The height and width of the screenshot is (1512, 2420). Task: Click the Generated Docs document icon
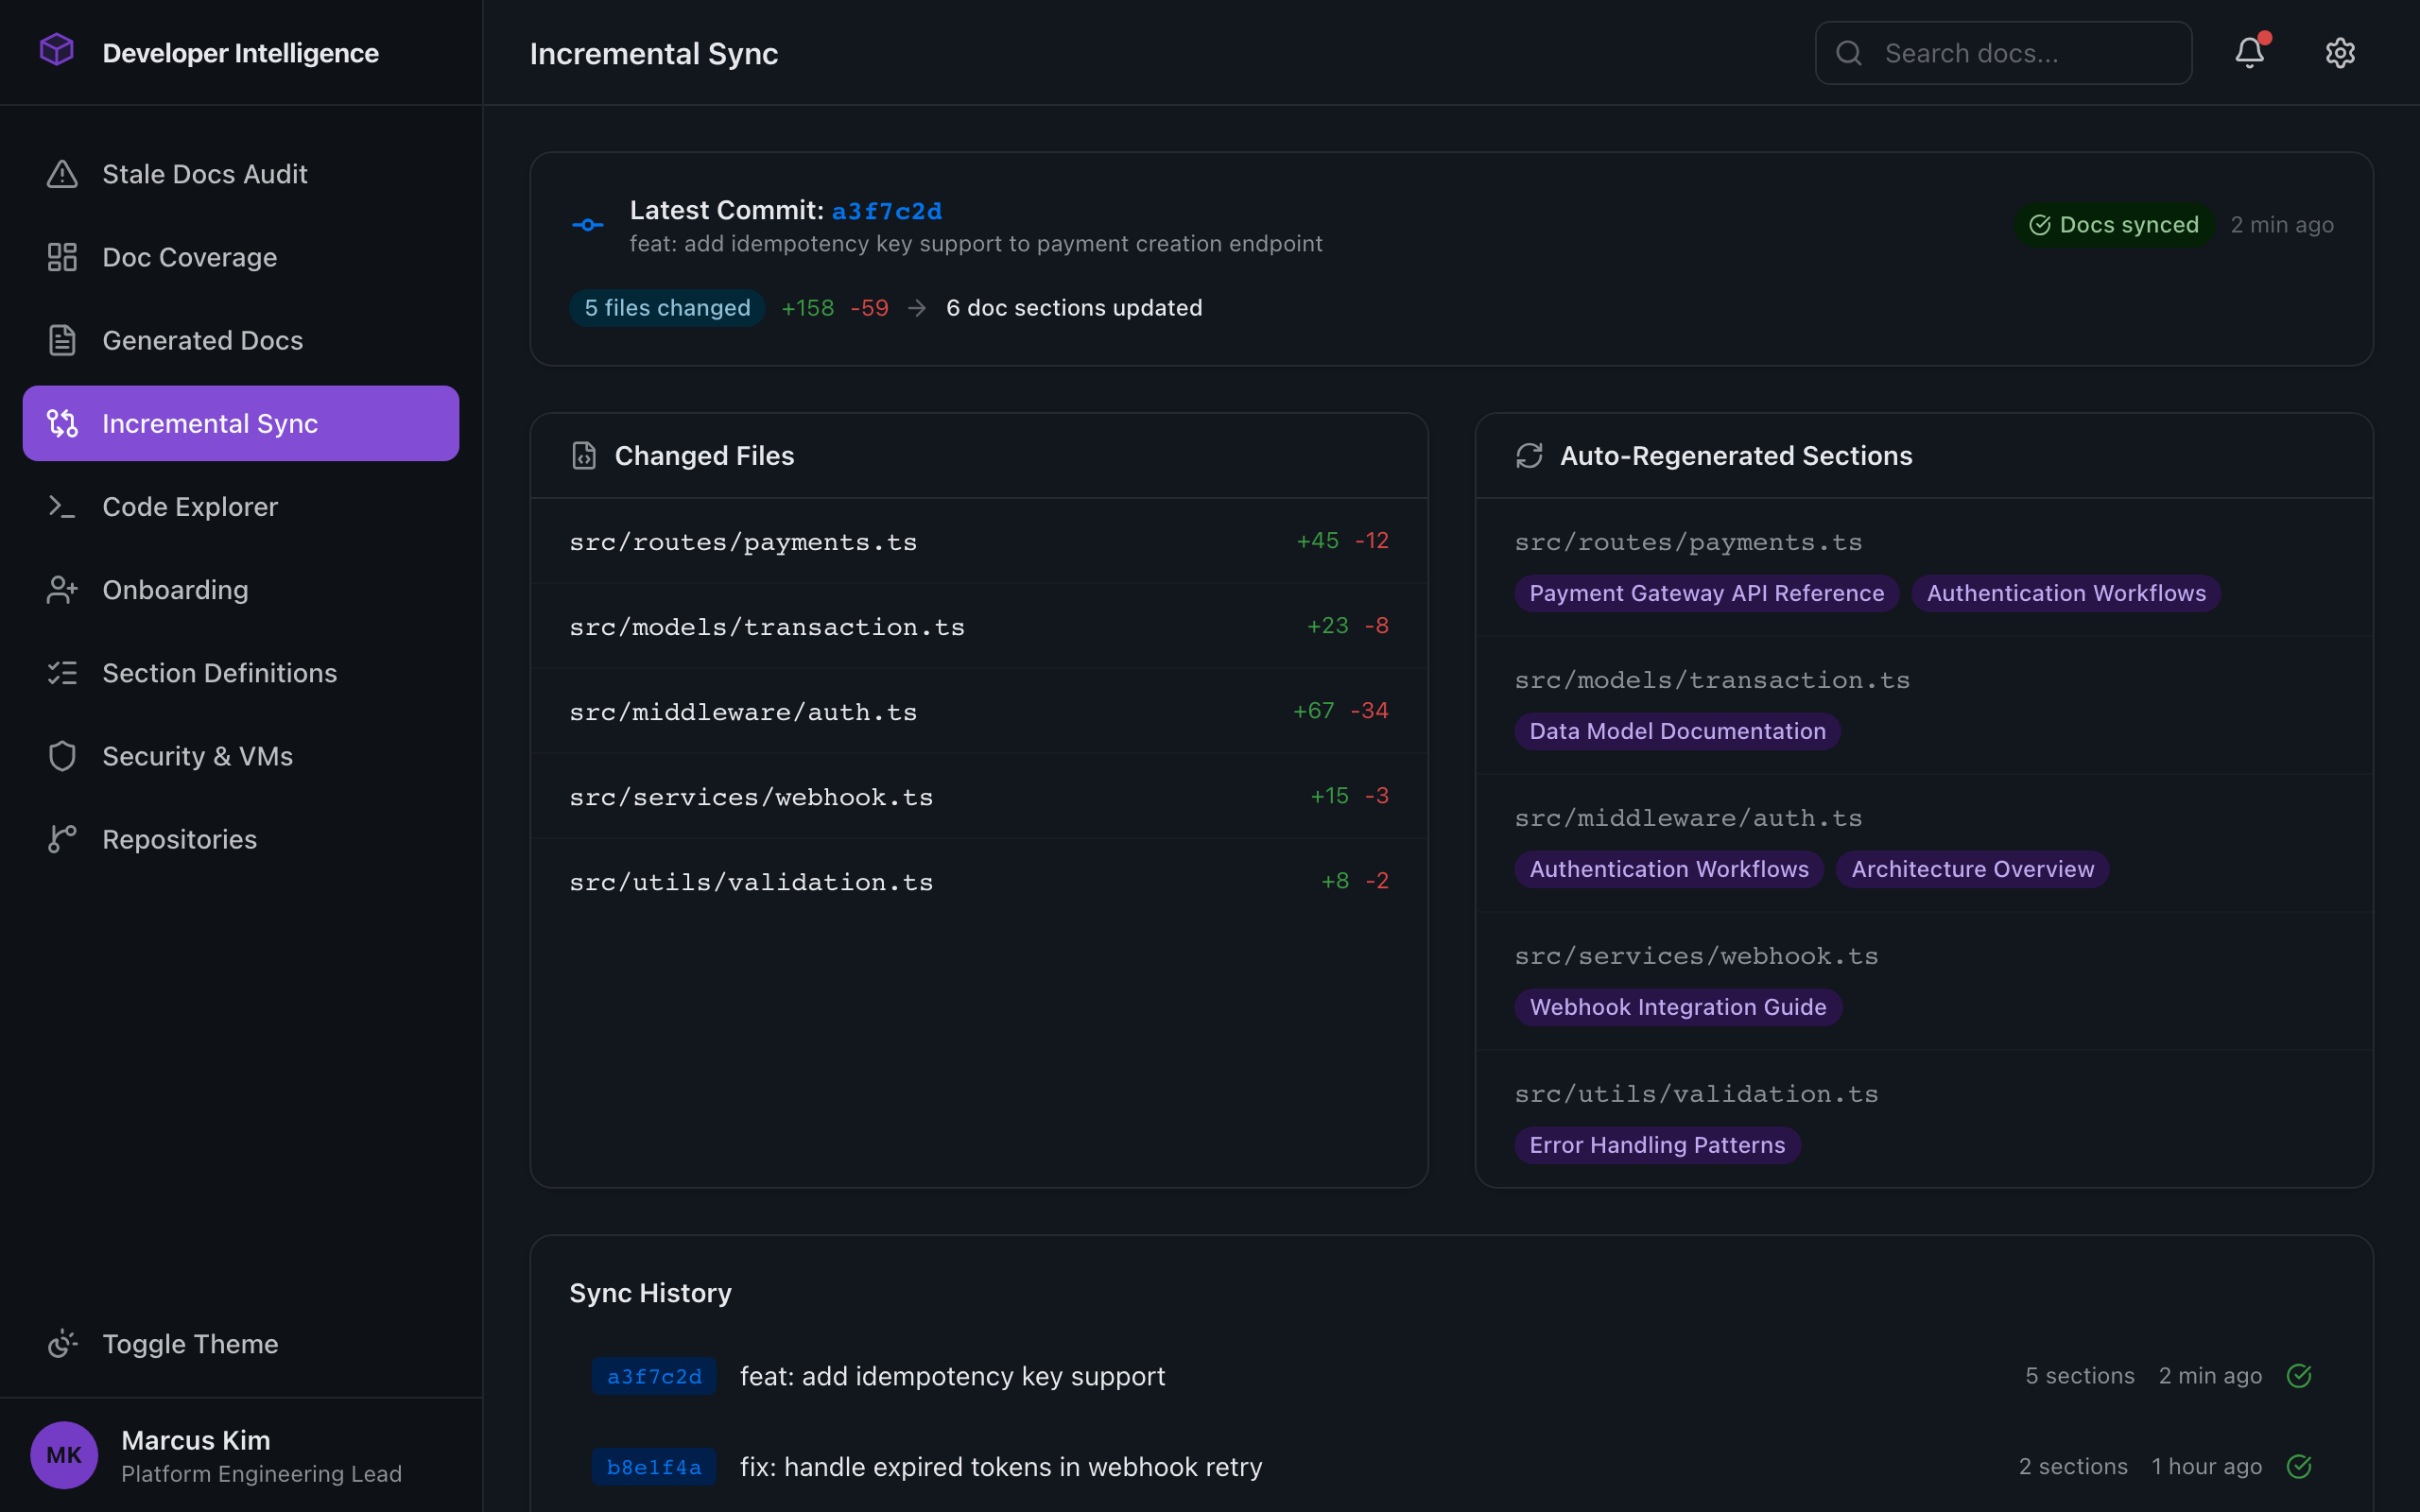click(63, 340)
